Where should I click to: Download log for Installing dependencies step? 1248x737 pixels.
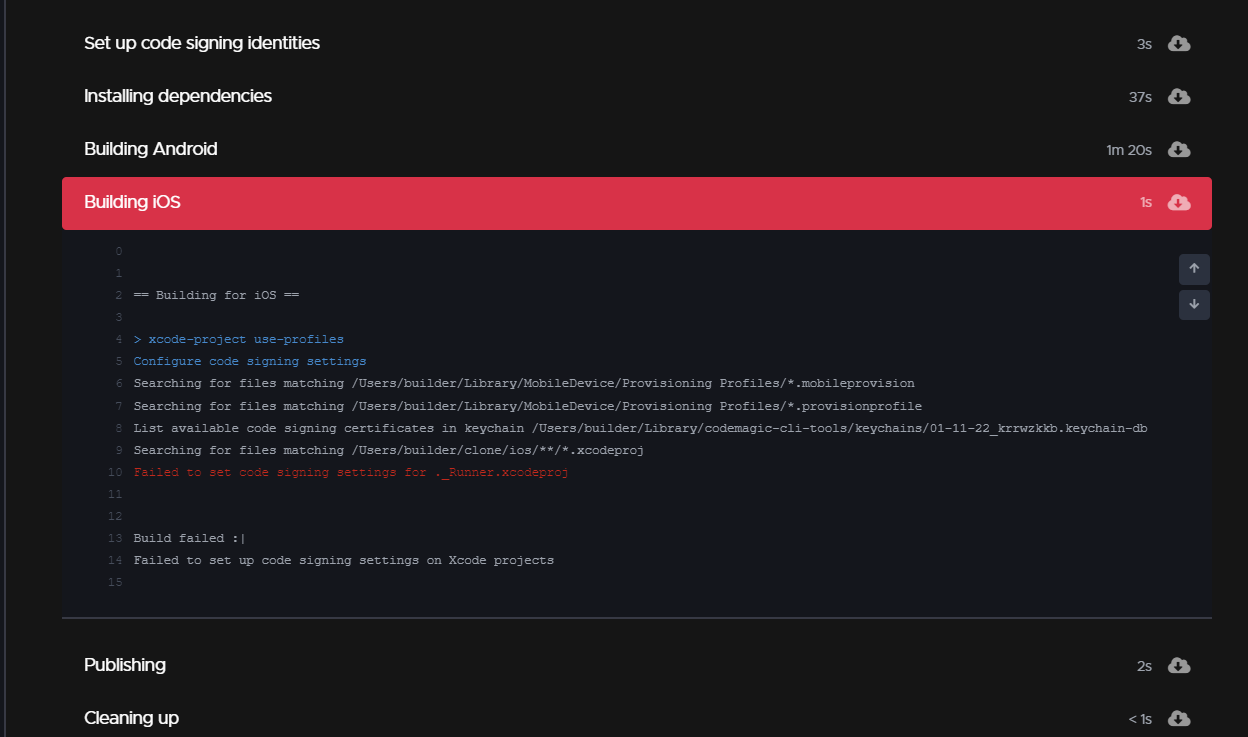1179,97
